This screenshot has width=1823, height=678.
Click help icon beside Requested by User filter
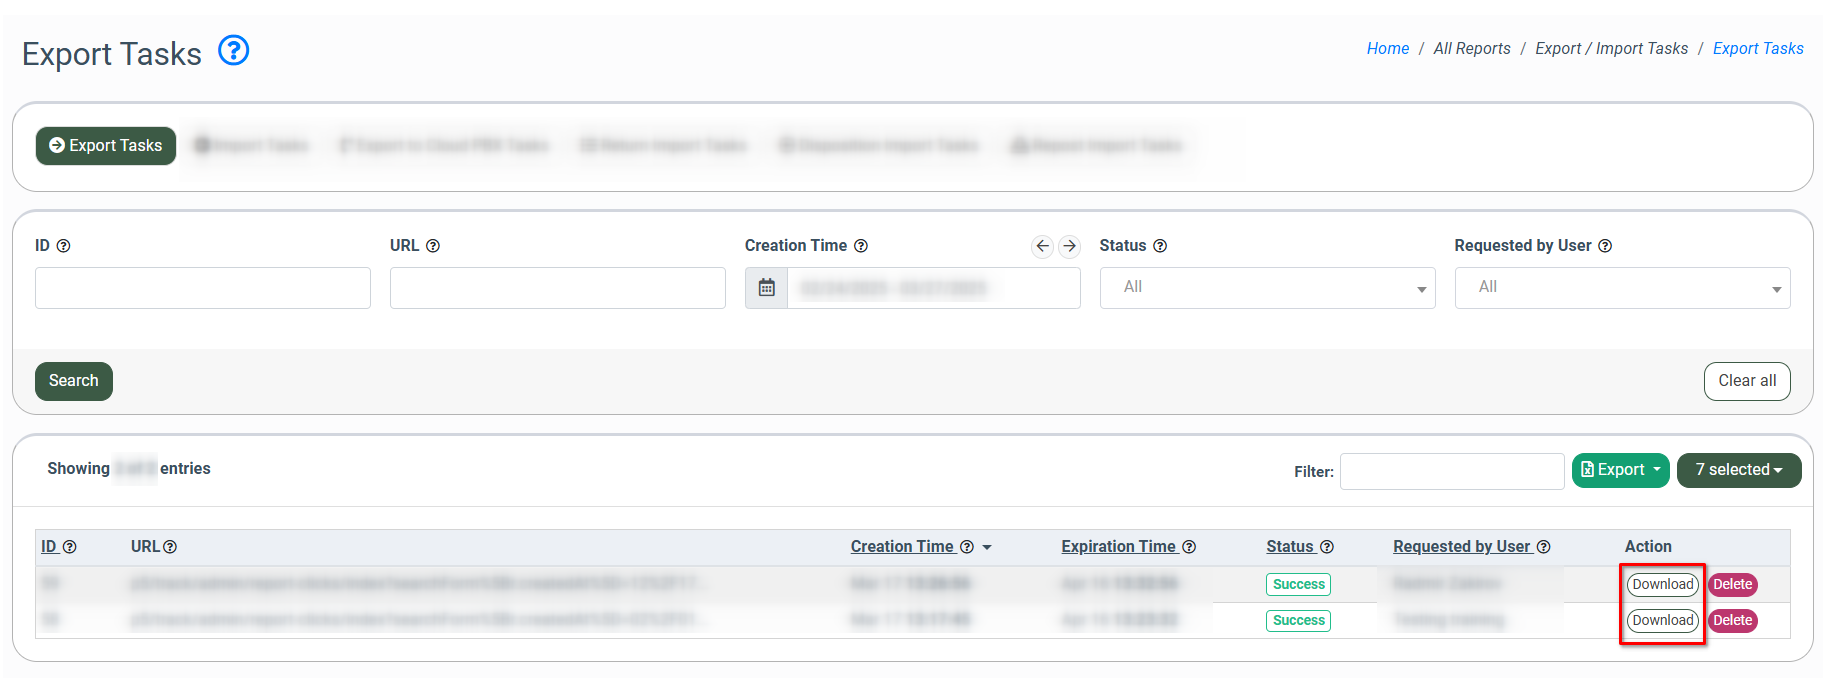1605,246
